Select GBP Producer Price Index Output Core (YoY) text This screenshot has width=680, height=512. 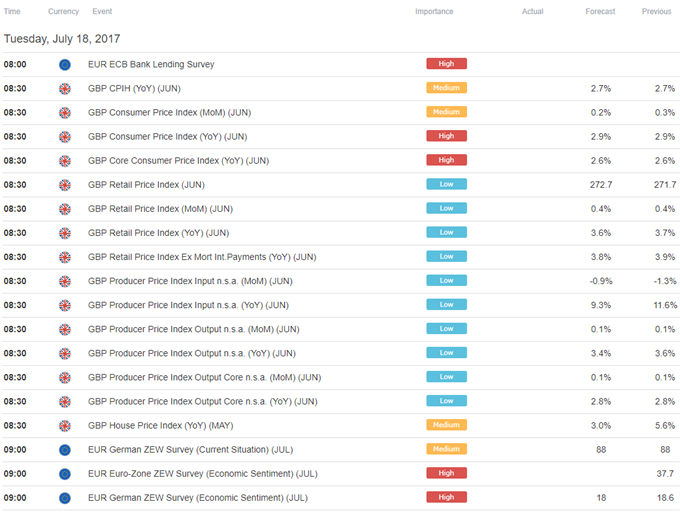[x=203, y=401]
